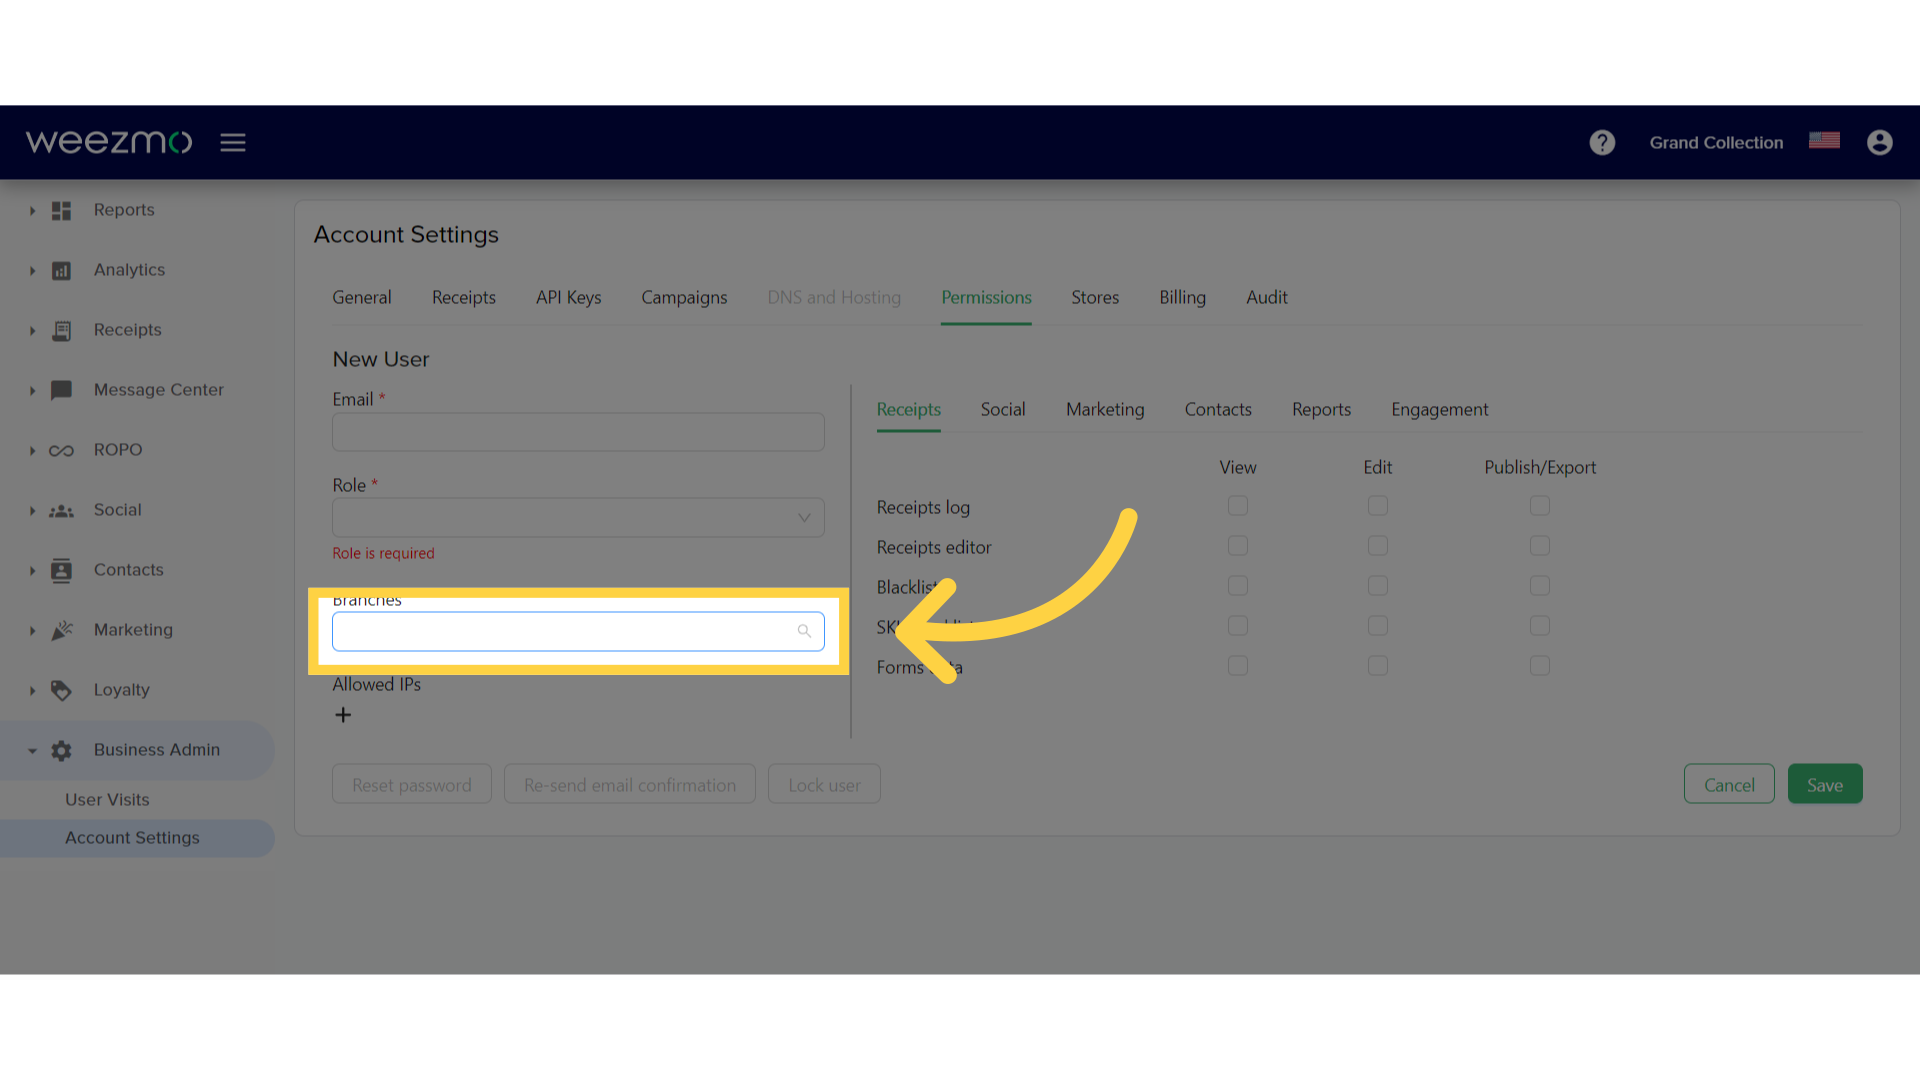
Task: Focus the Email input field
Action: (578, 432)
